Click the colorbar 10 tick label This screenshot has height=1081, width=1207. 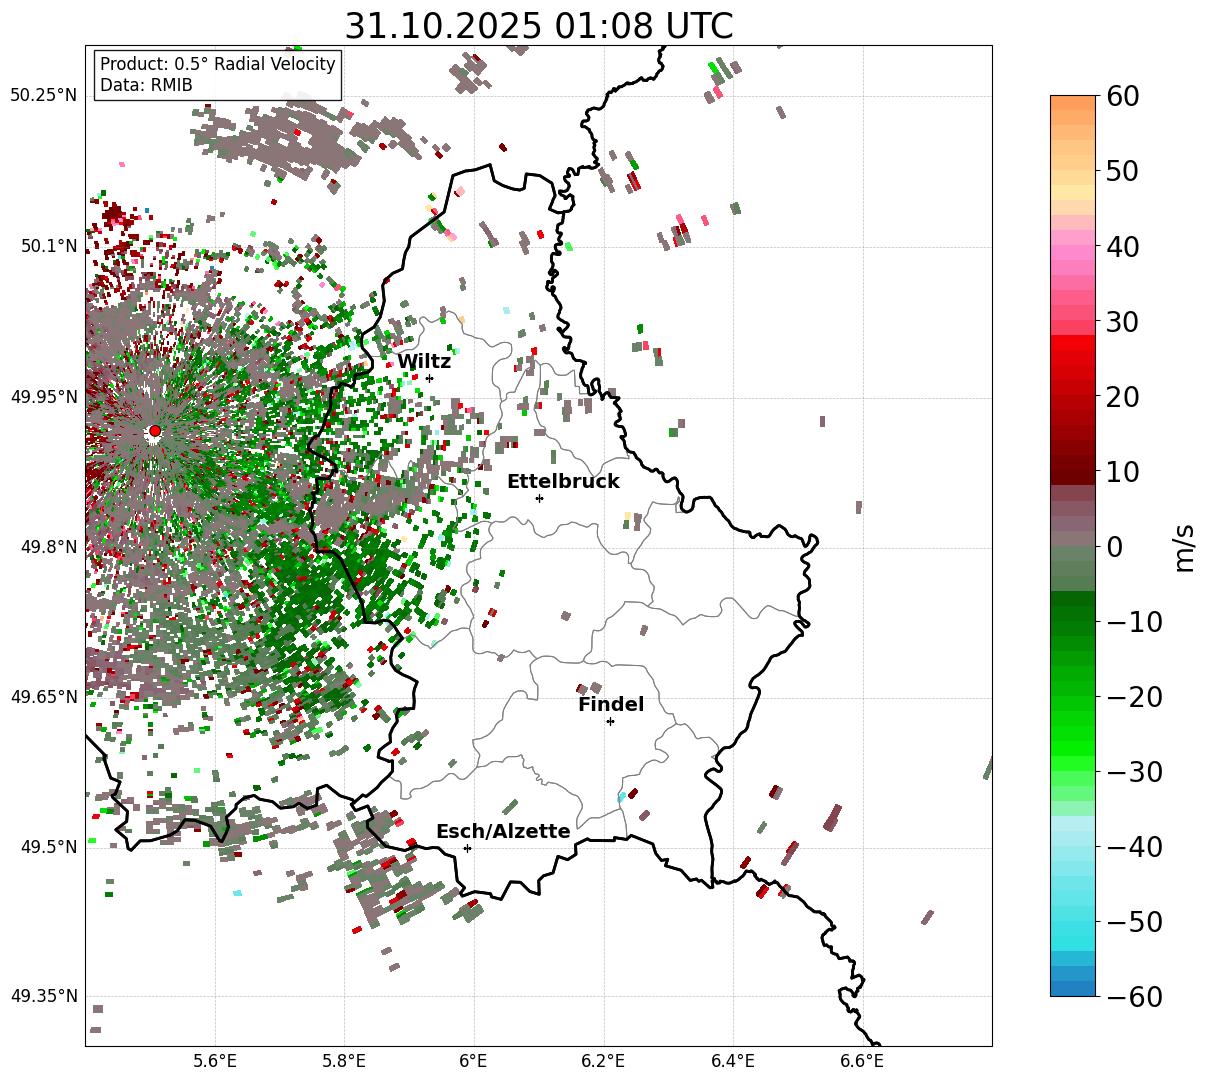(1122, 472)
